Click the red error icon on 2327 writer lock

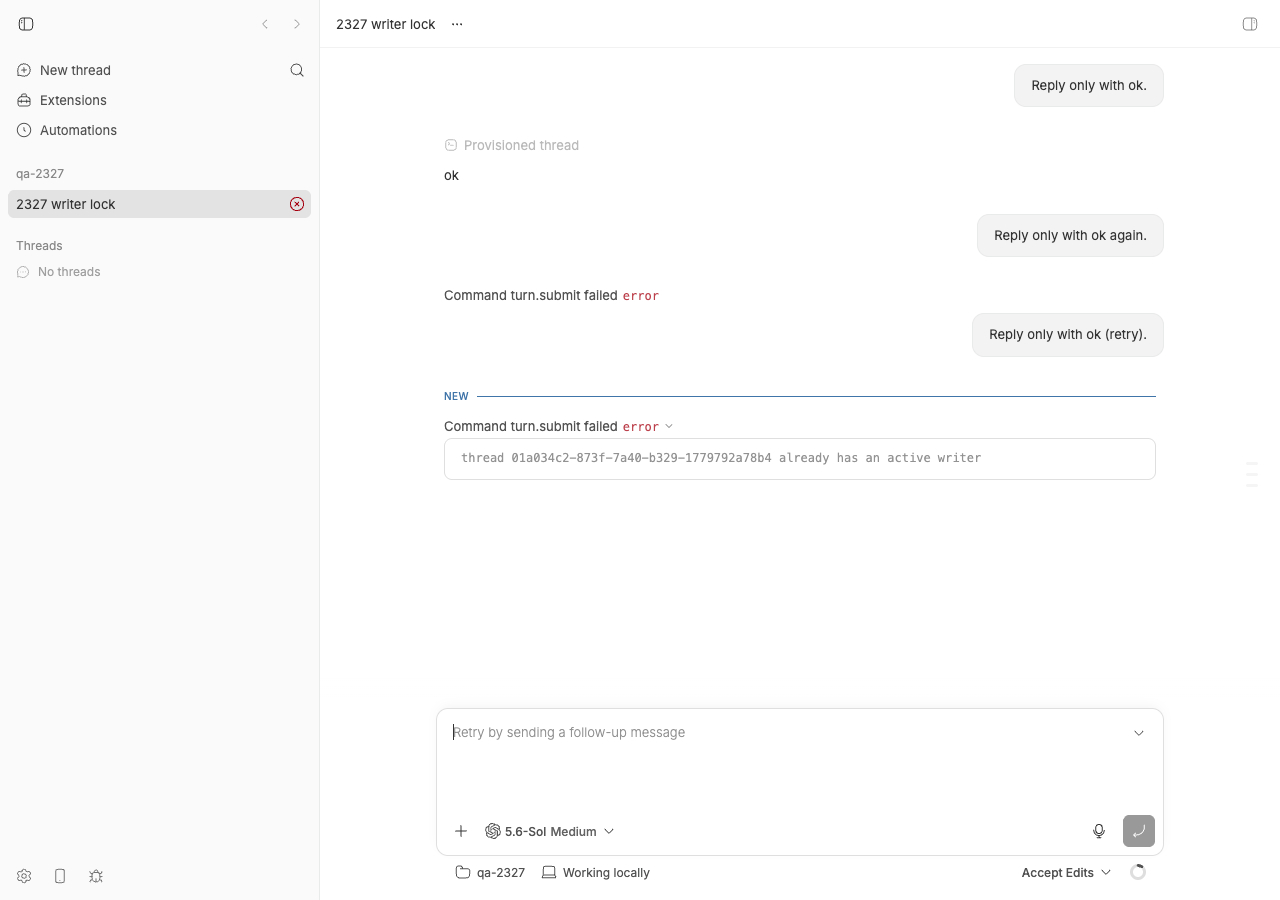pos(297,204)
